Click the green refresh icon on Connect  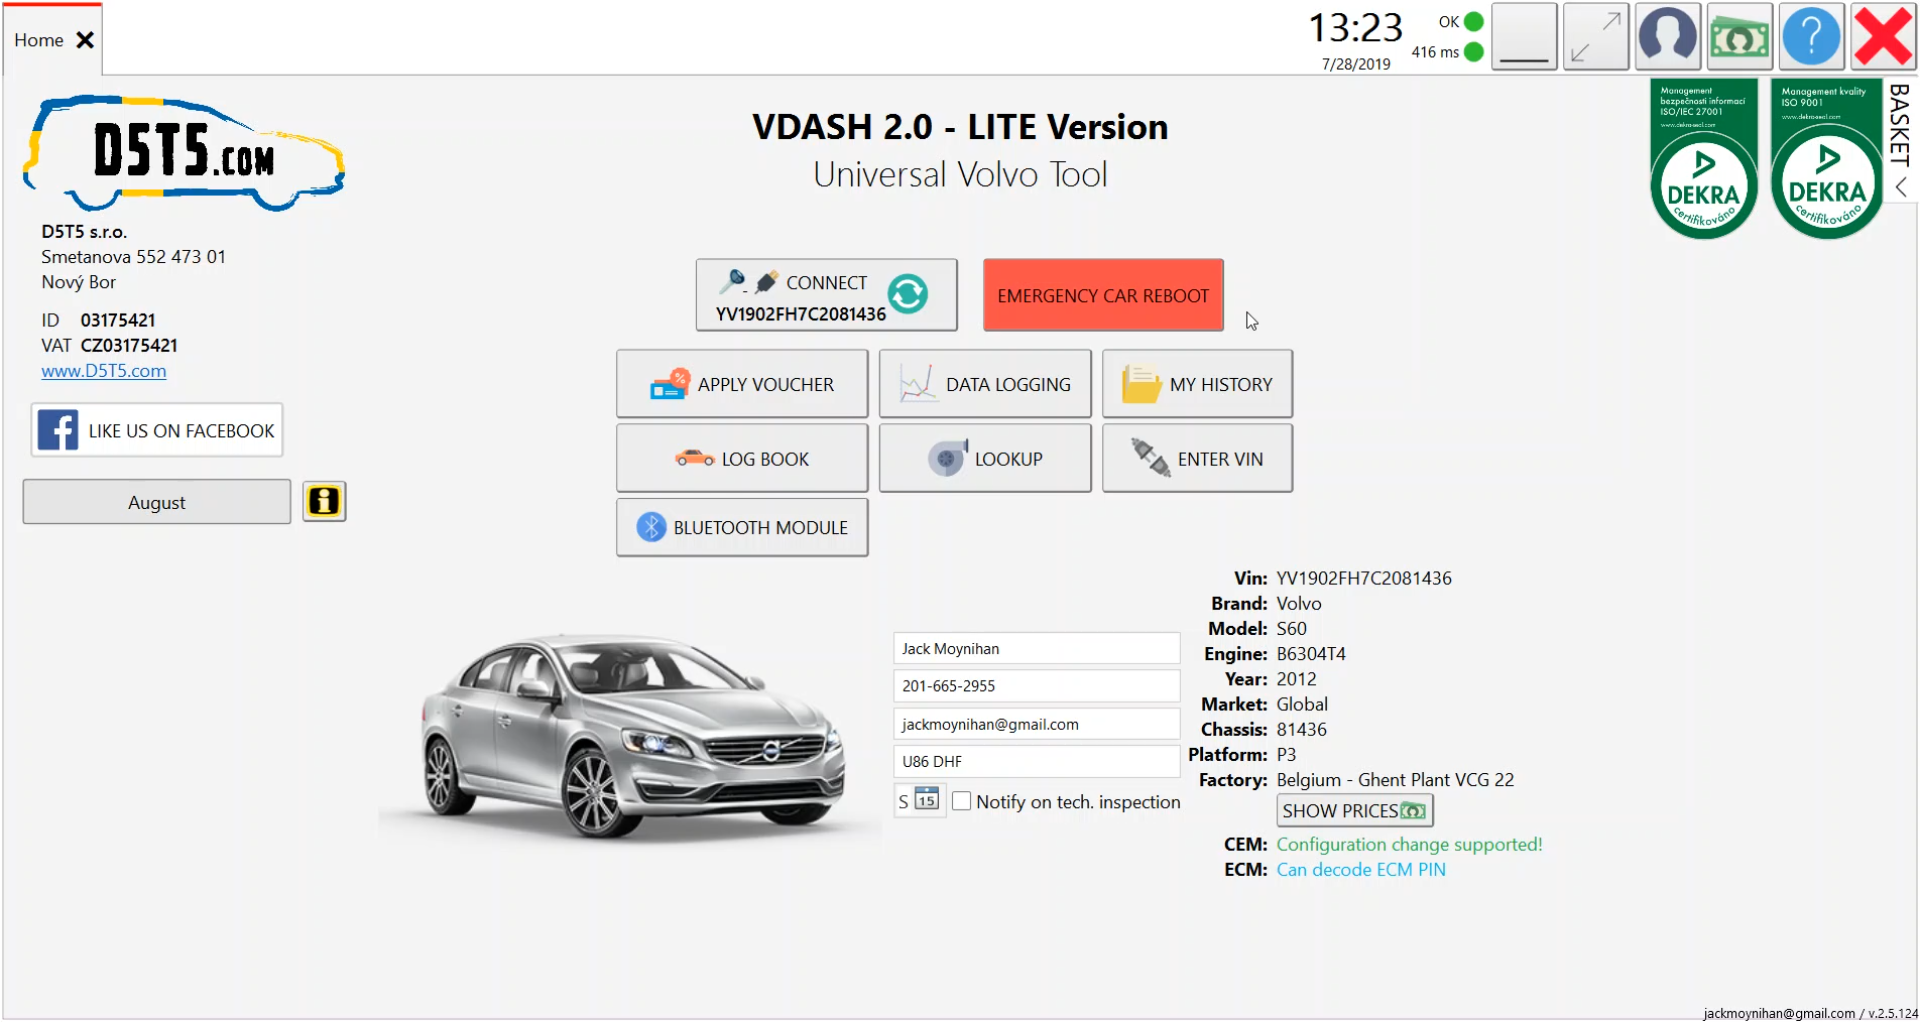tap(907, 294)
